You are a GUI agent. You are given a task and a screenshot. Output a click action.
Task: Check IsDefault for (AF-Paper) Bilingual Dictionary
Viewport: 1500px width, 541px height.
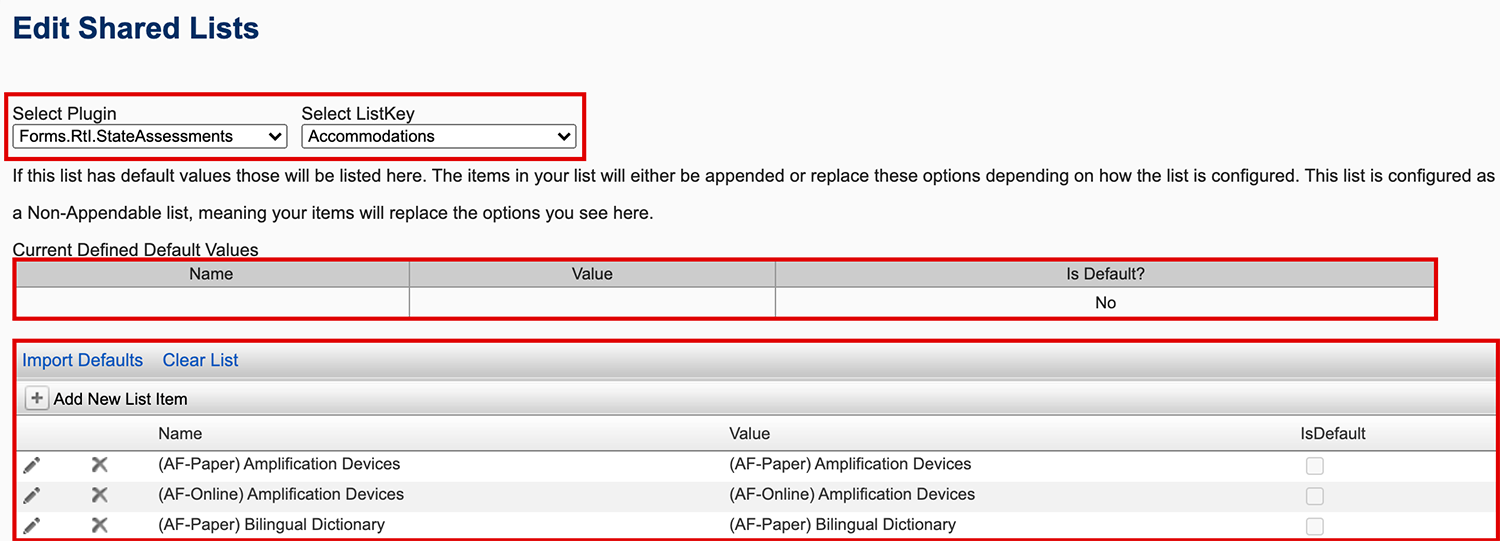coord(1315,526)
